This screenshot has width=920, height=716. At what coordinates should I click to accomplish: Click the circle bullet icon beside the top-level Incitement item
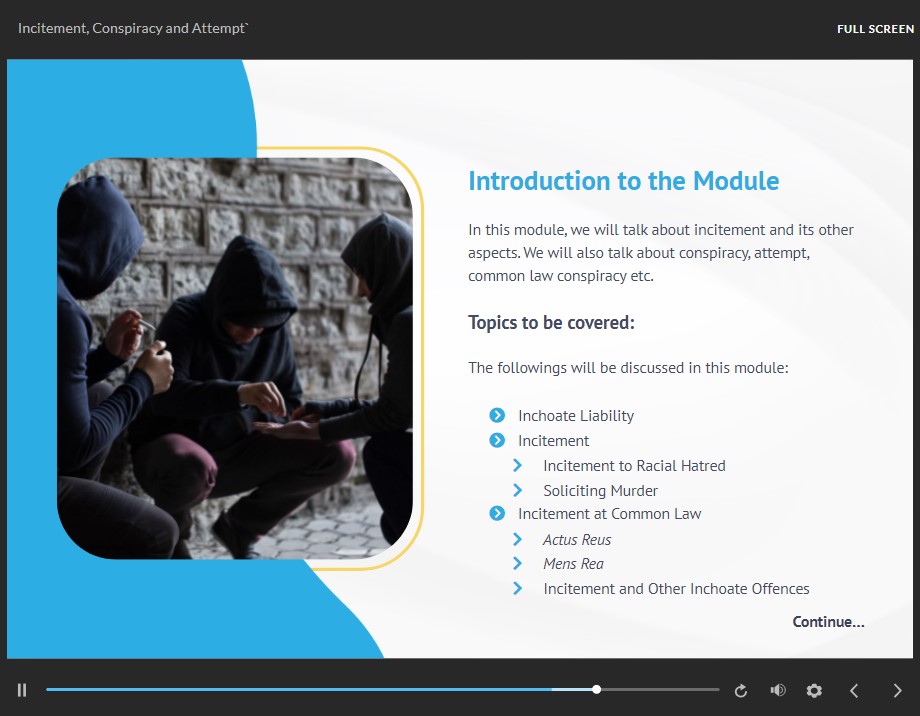pyautogui.click(x=497, y=440)
